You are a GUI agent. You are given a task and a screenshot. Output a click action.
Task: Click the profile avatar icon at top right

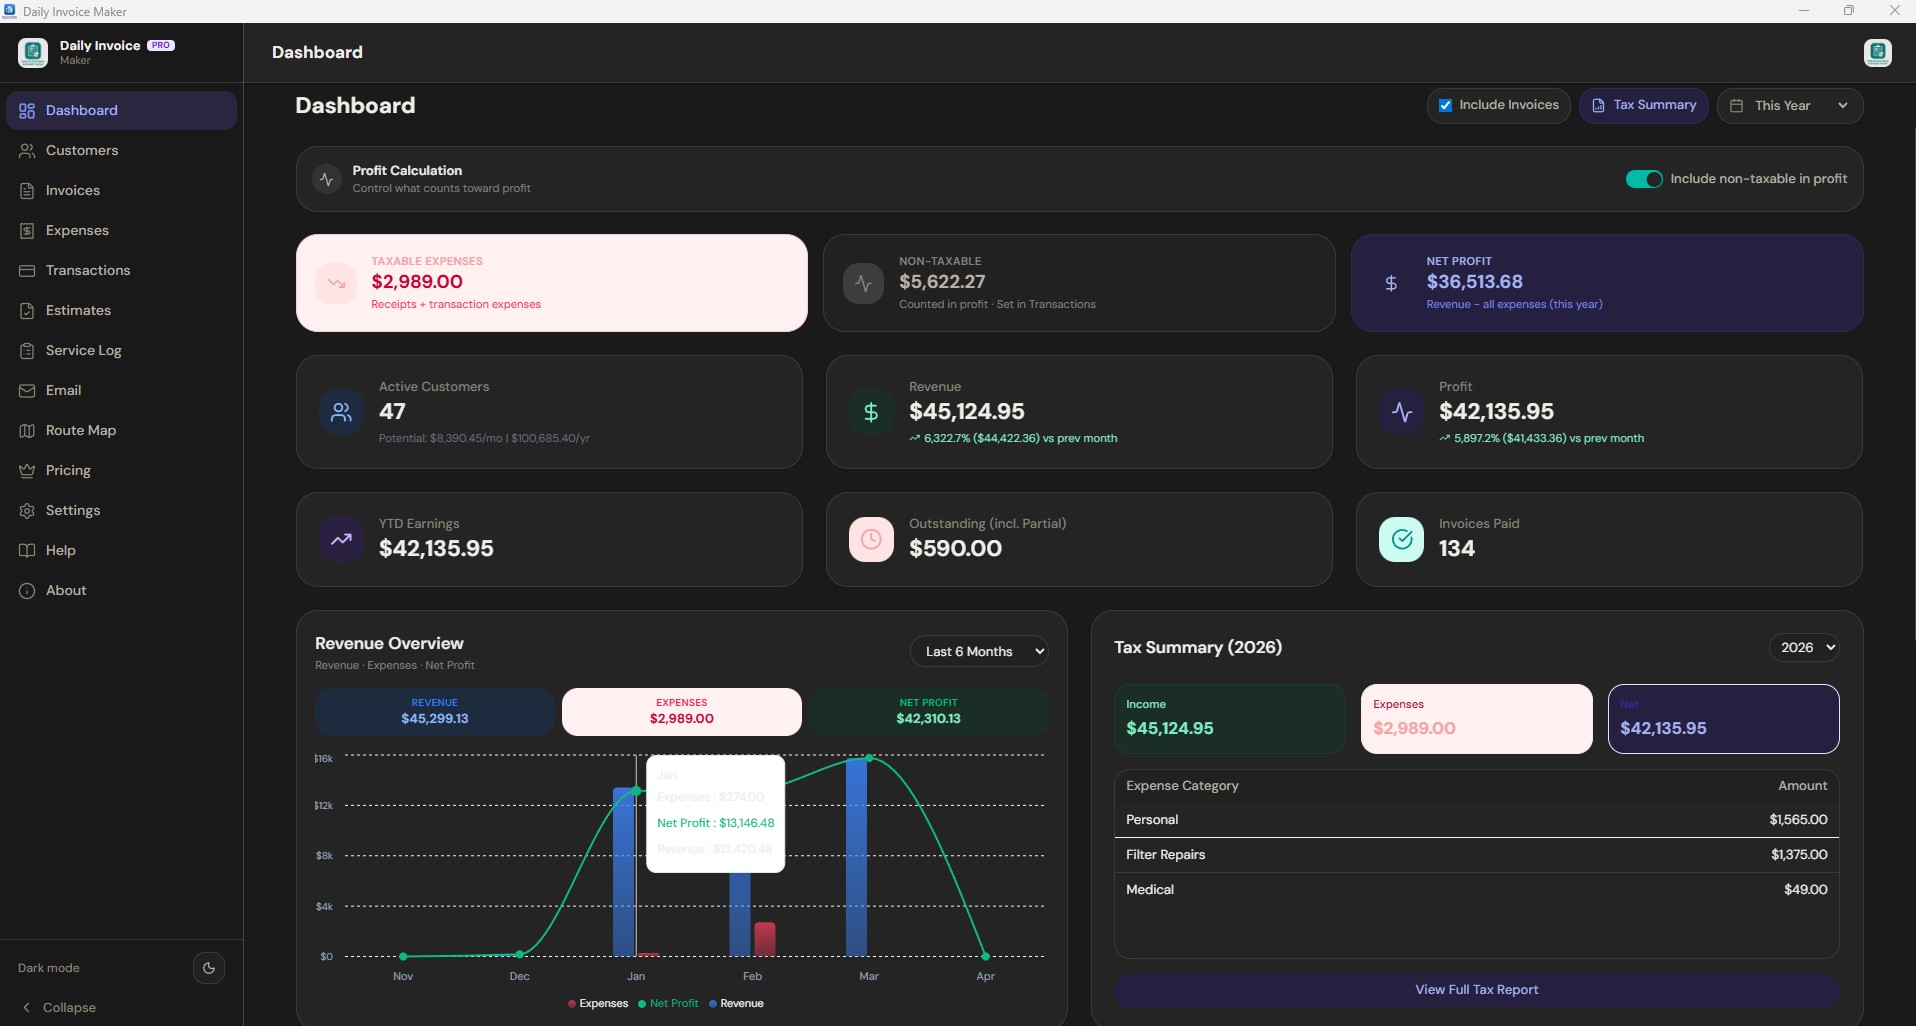coord(1877,53)
